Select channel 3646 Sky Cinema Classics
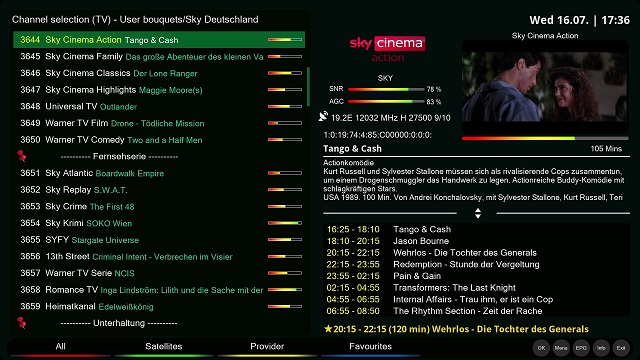This screenshot has width=640, height=360. click(159, 73)
